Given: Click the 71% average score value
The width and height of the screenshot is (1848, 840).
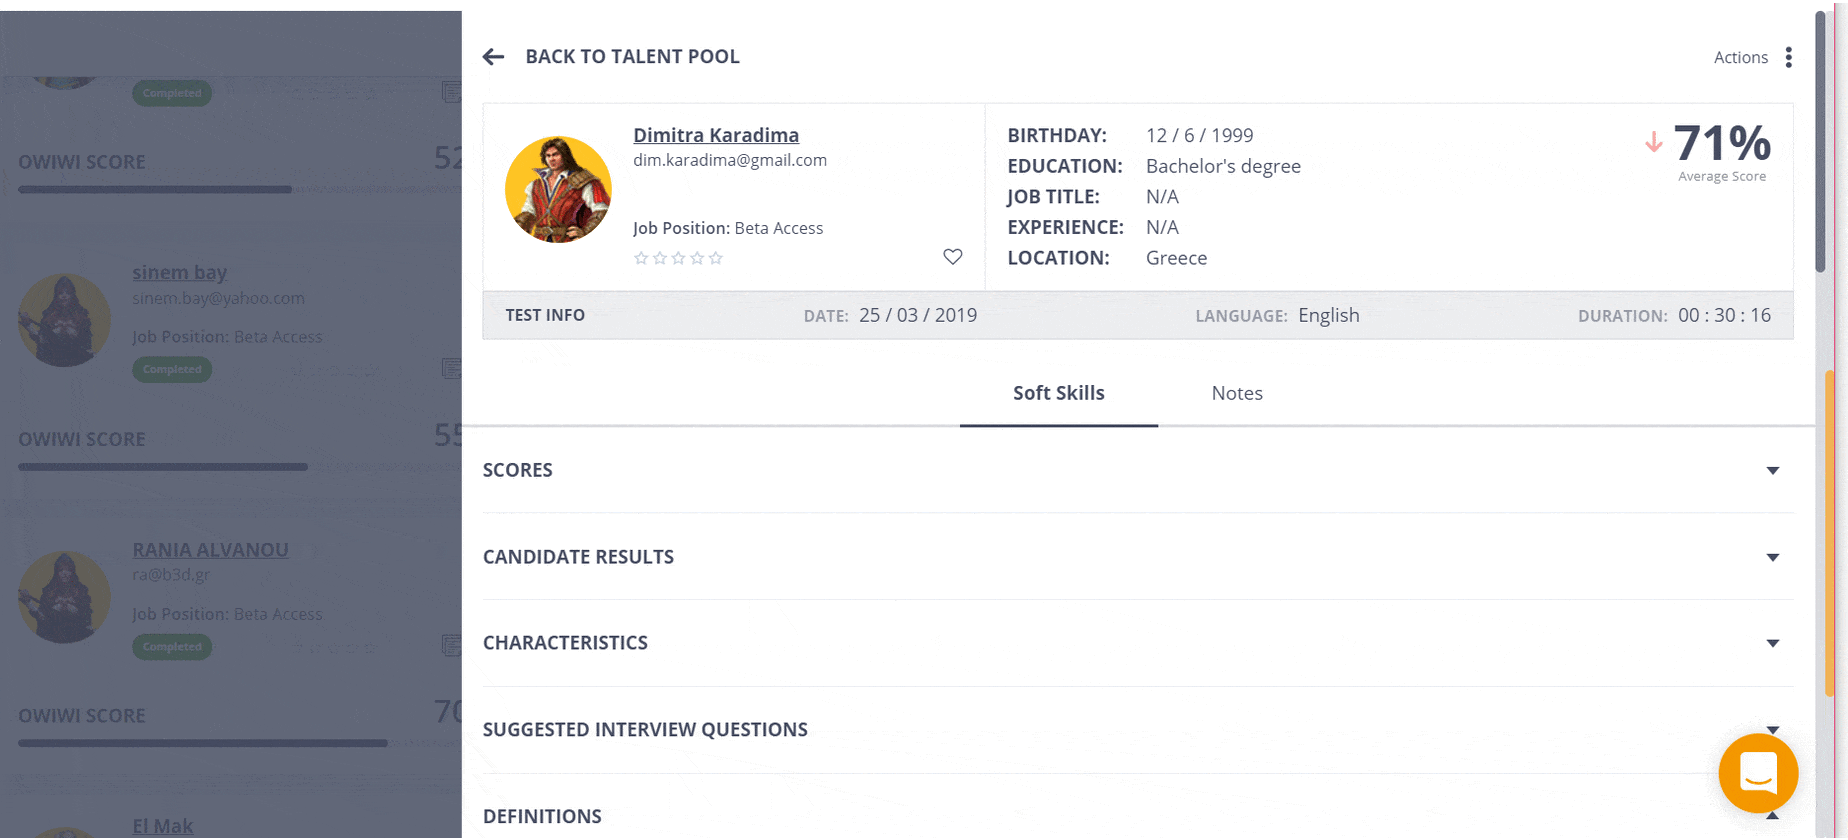Looking at the screenshot, I should pos(1722,143).
